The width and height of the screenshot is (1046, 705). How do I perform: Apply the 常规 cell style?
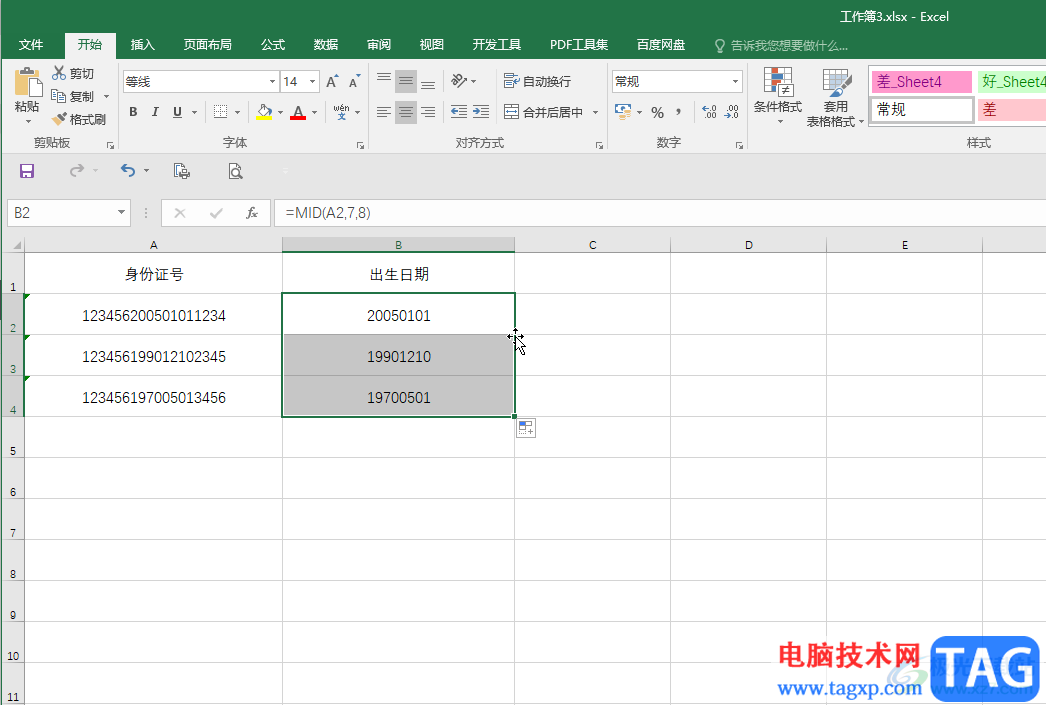921,110
